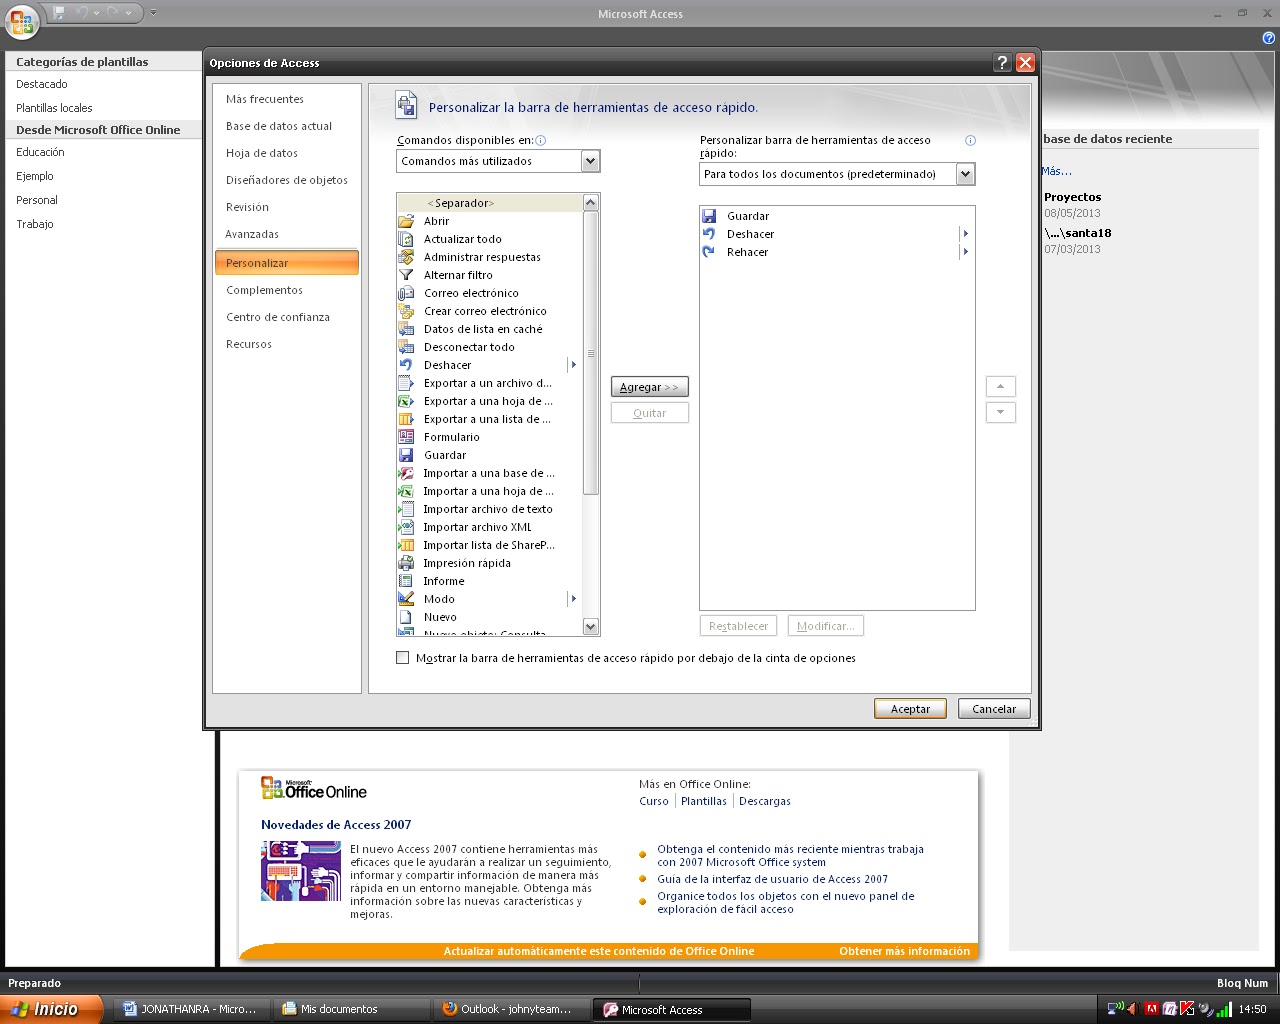
Task: Open Comandos disponibles en dropdown
Action: click(x=590, y=161)
